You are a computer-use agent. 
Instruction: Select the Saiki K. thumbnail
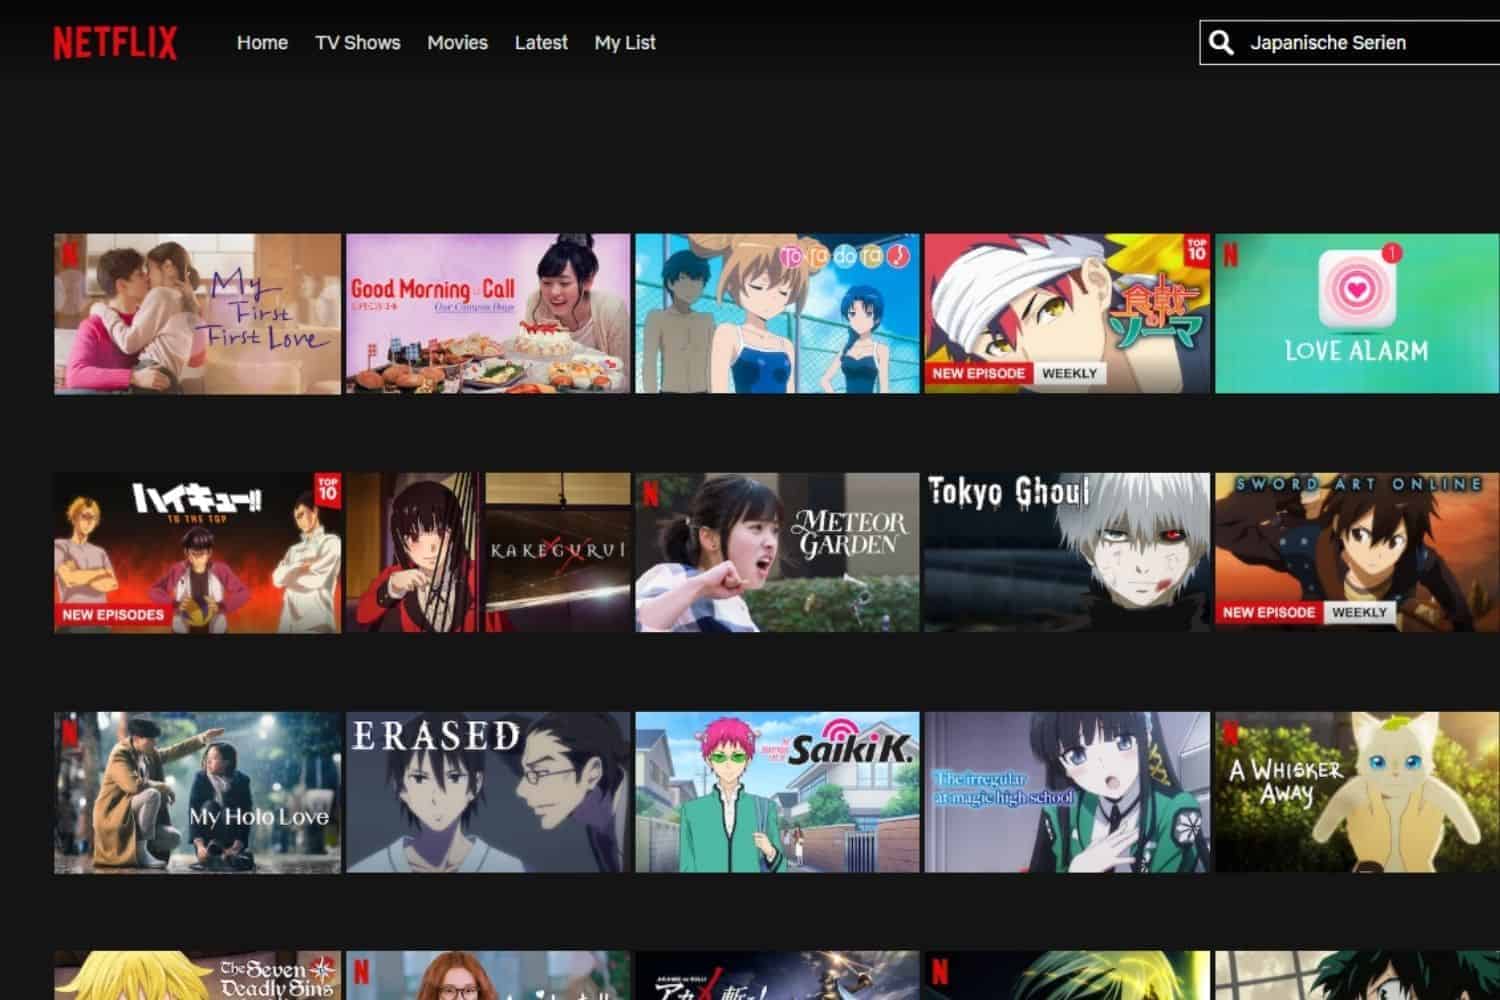click(x=777, y=792)
